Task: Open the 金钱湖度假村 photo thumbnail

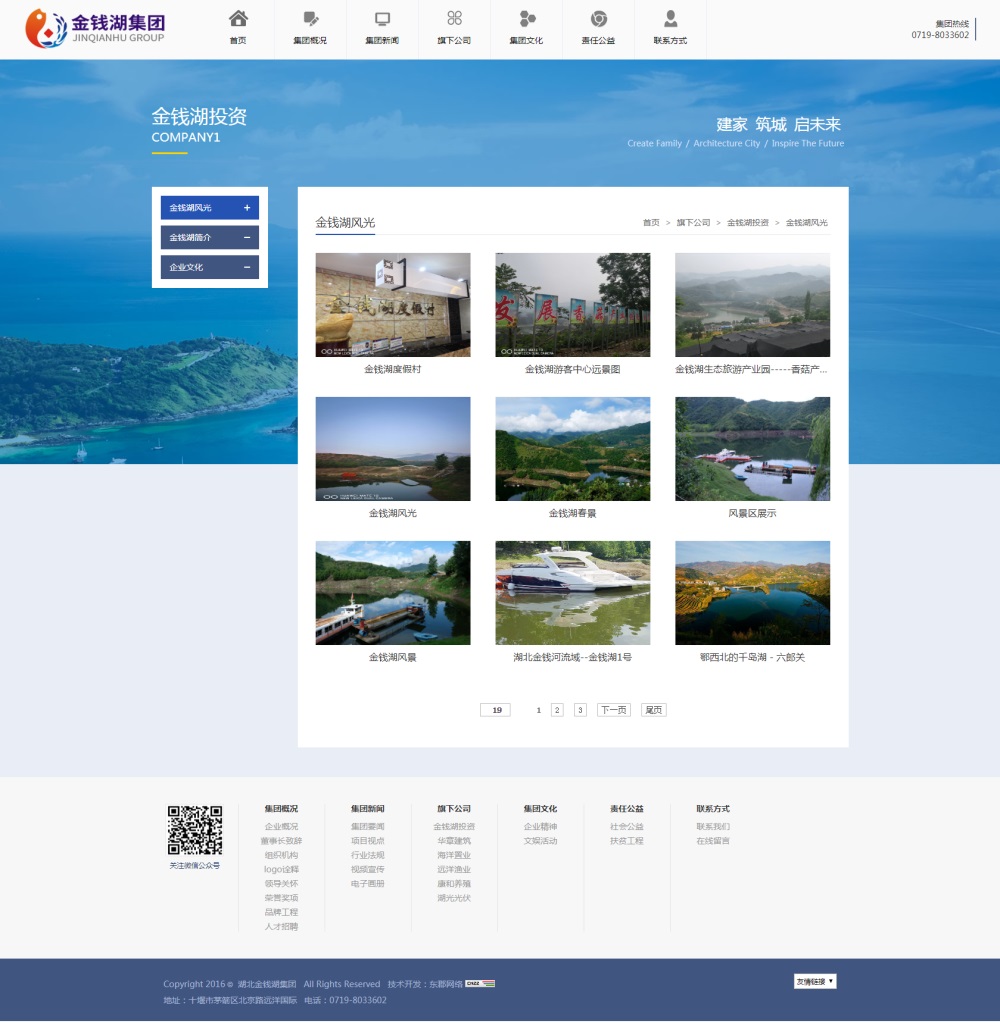Action: (393, 305)
